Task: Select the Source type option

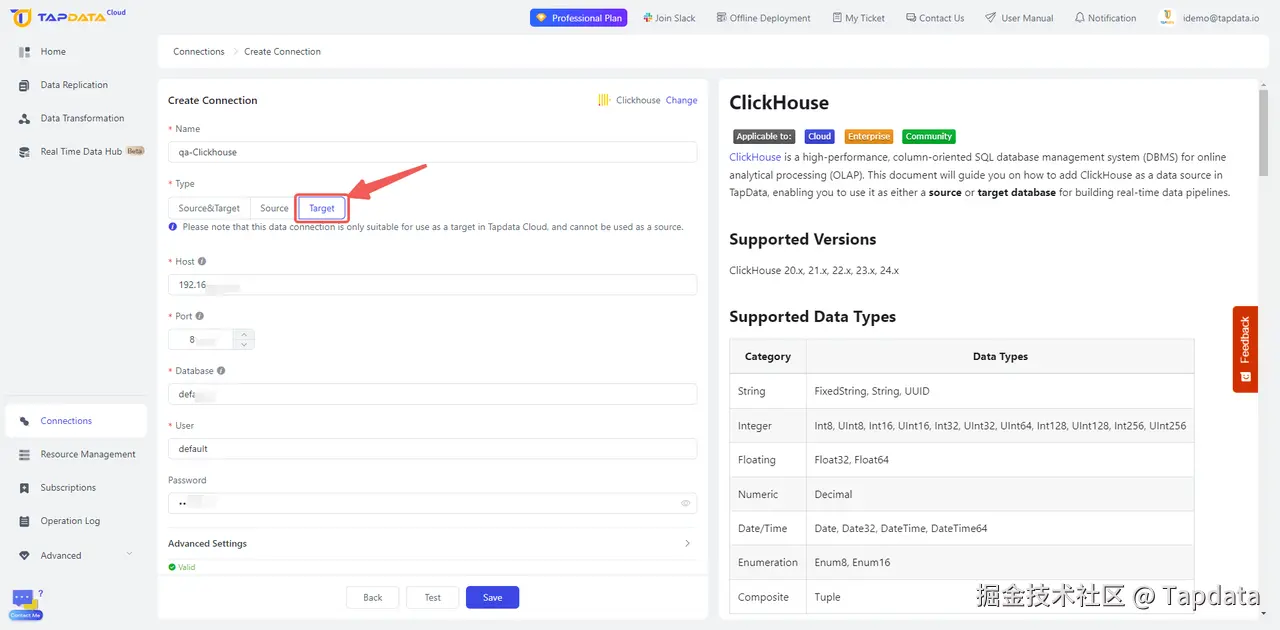Action: point(274,208)
